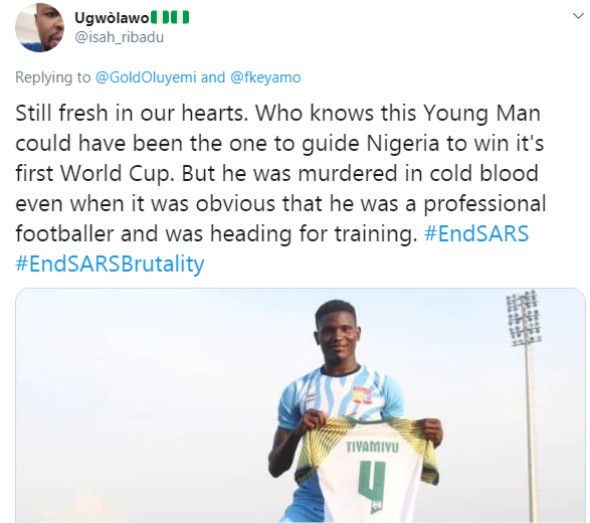Screen dimensions: 590x523
Task: Click the @isah_ribadu handle
Action: coord(119,37)
